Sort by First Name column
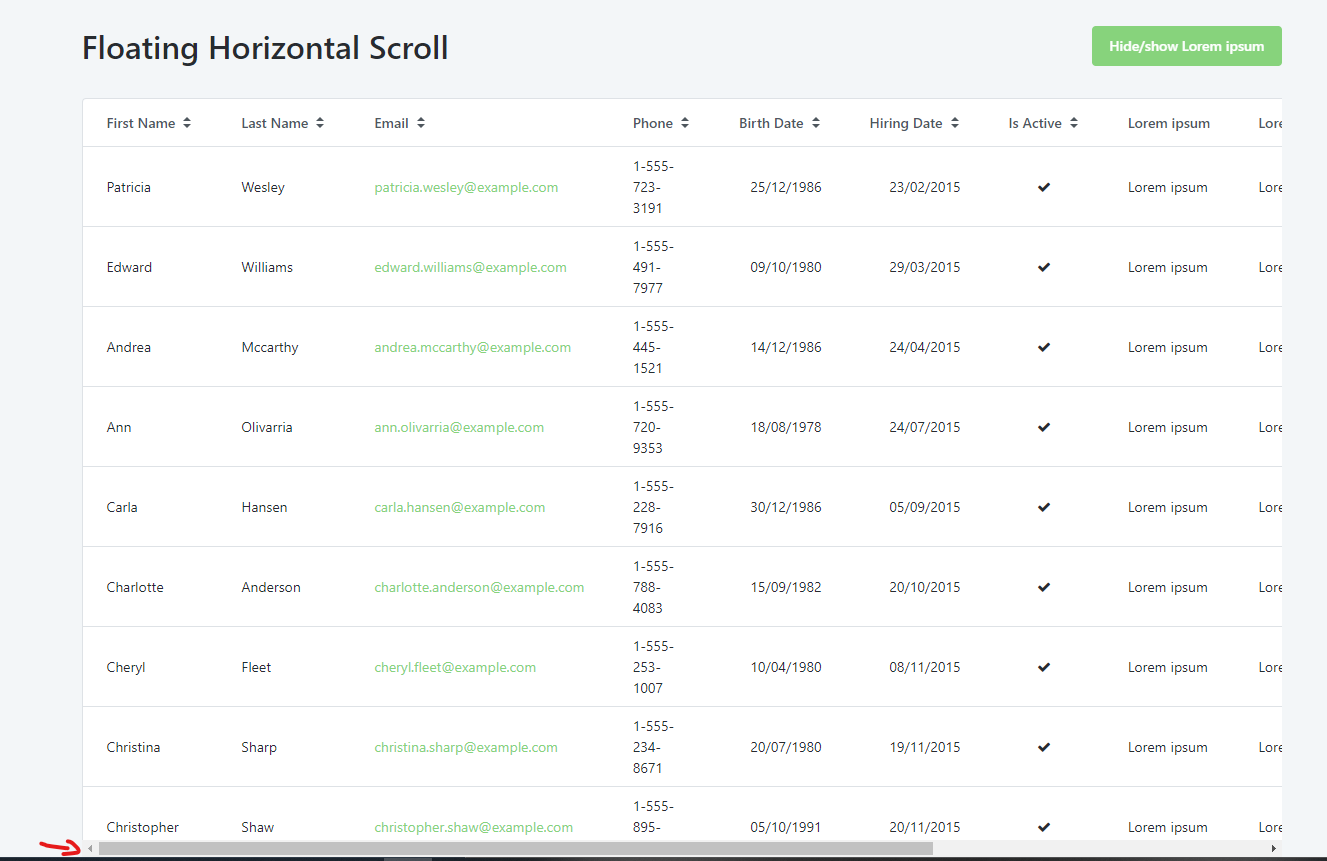Image resolution: width=1327 pixels, height=861 pixels. pyautogui.click(x=148, y=123)
